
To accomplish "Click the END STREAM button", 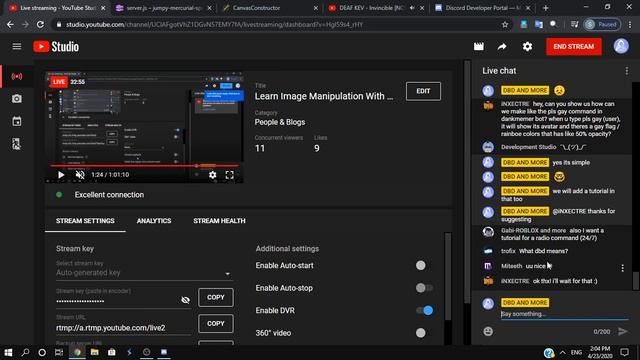I will coord(573,47).
